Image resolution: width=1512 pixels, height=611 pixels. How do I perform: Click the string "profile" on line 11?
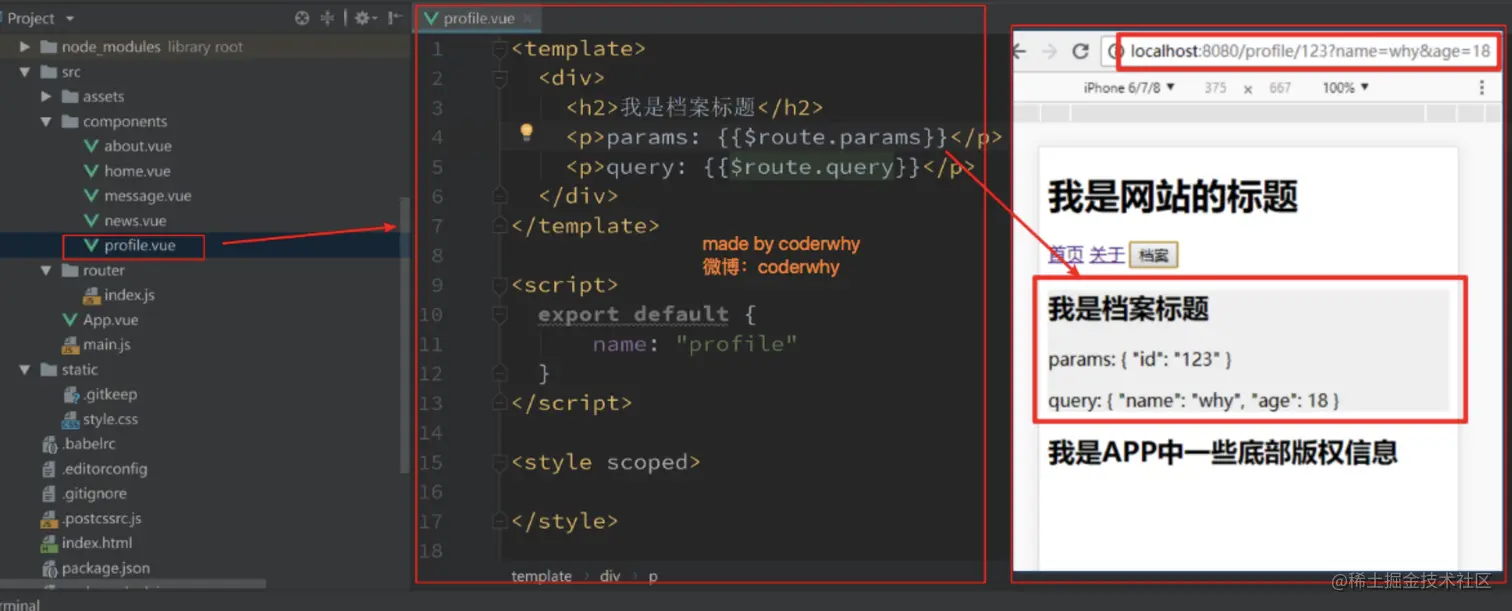pyautogui.click(x=736, y=344)
